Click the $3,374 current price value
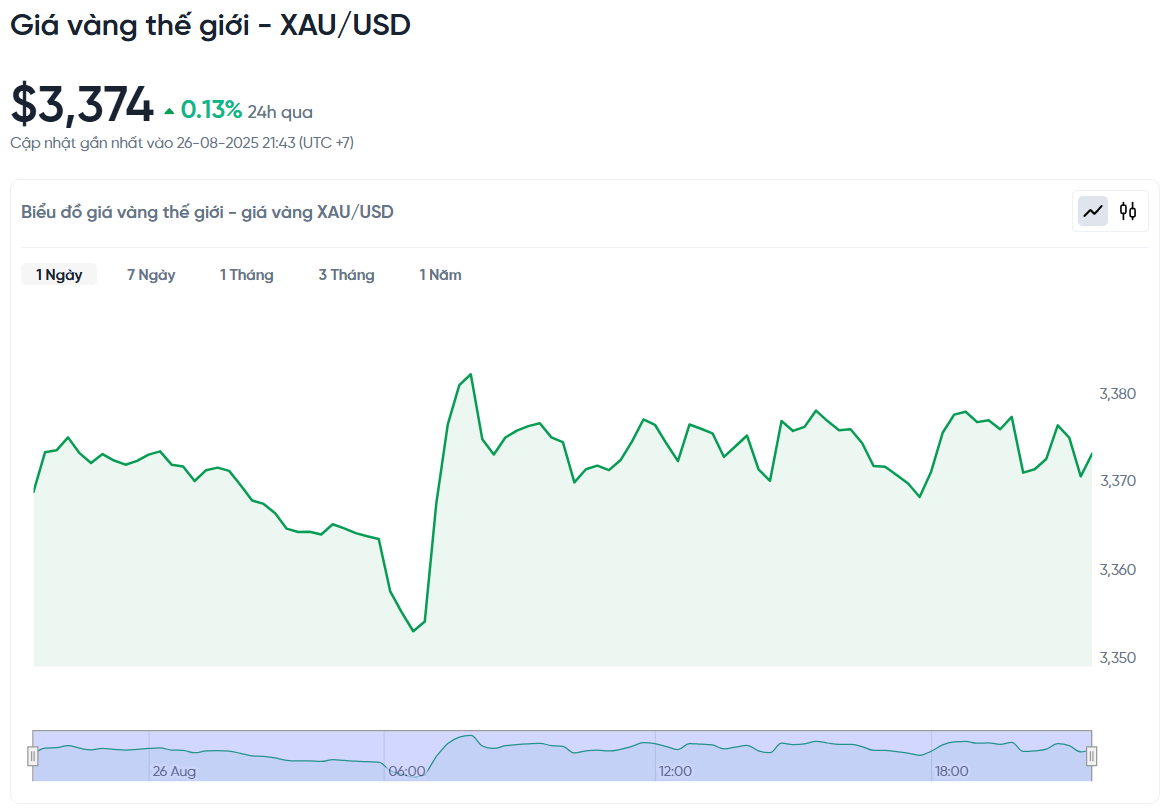 (x=82, y=104)
